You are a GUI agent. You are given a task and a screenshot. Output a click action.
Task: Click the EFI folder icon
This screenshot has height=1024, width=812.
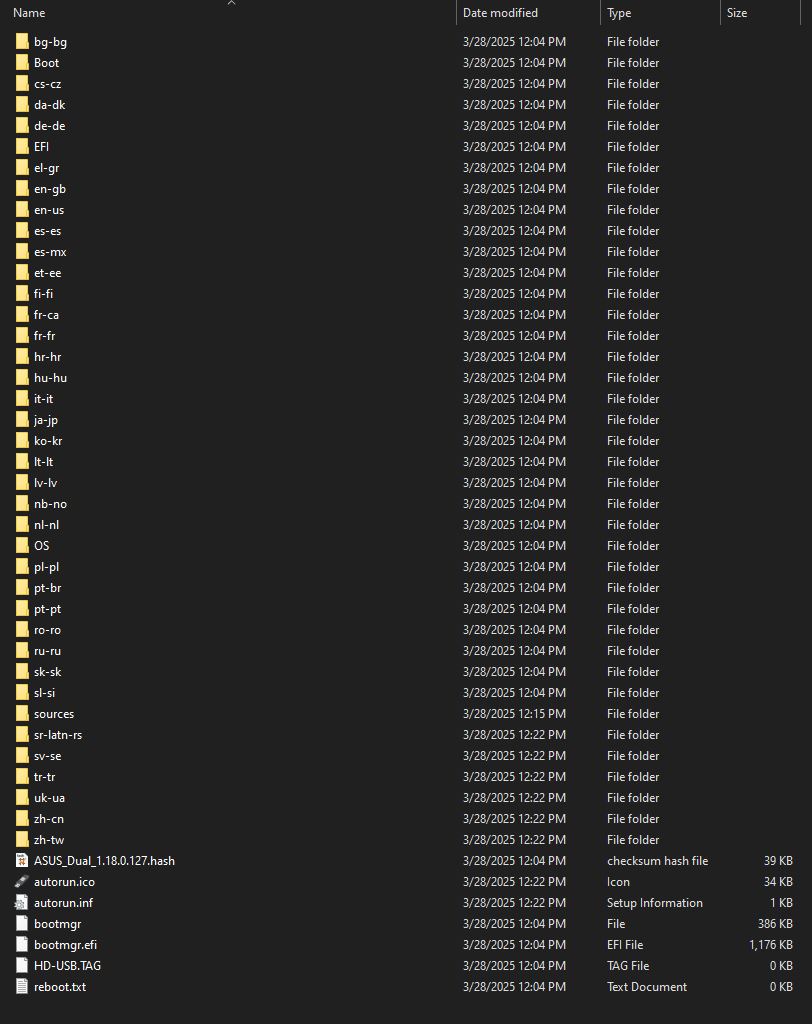pyautogui.click(x=23, y=147)
